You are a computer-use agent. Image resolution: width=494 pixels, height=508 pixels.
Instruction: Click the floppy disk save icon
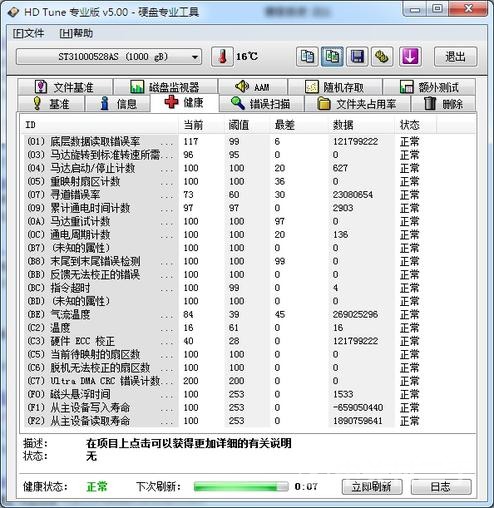pos(357,57)
